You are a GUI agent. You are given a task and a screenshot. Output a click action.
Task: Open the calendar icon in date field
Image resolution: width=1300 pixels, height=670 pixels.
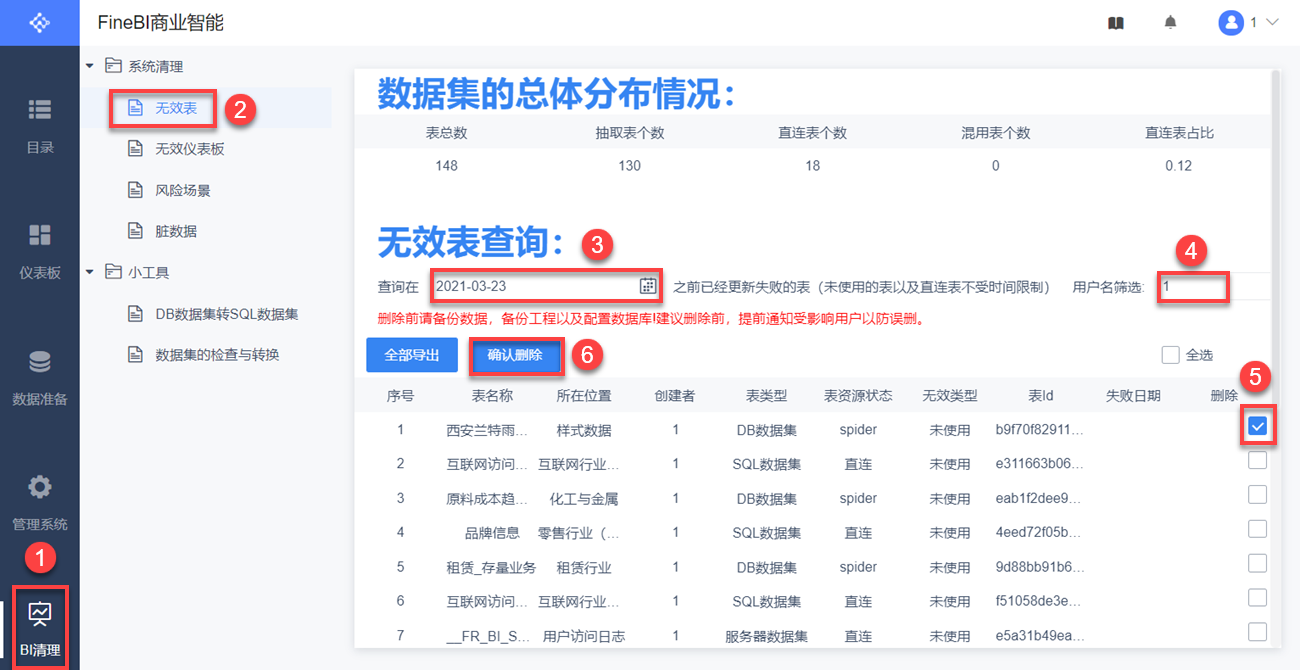point(648,286)
